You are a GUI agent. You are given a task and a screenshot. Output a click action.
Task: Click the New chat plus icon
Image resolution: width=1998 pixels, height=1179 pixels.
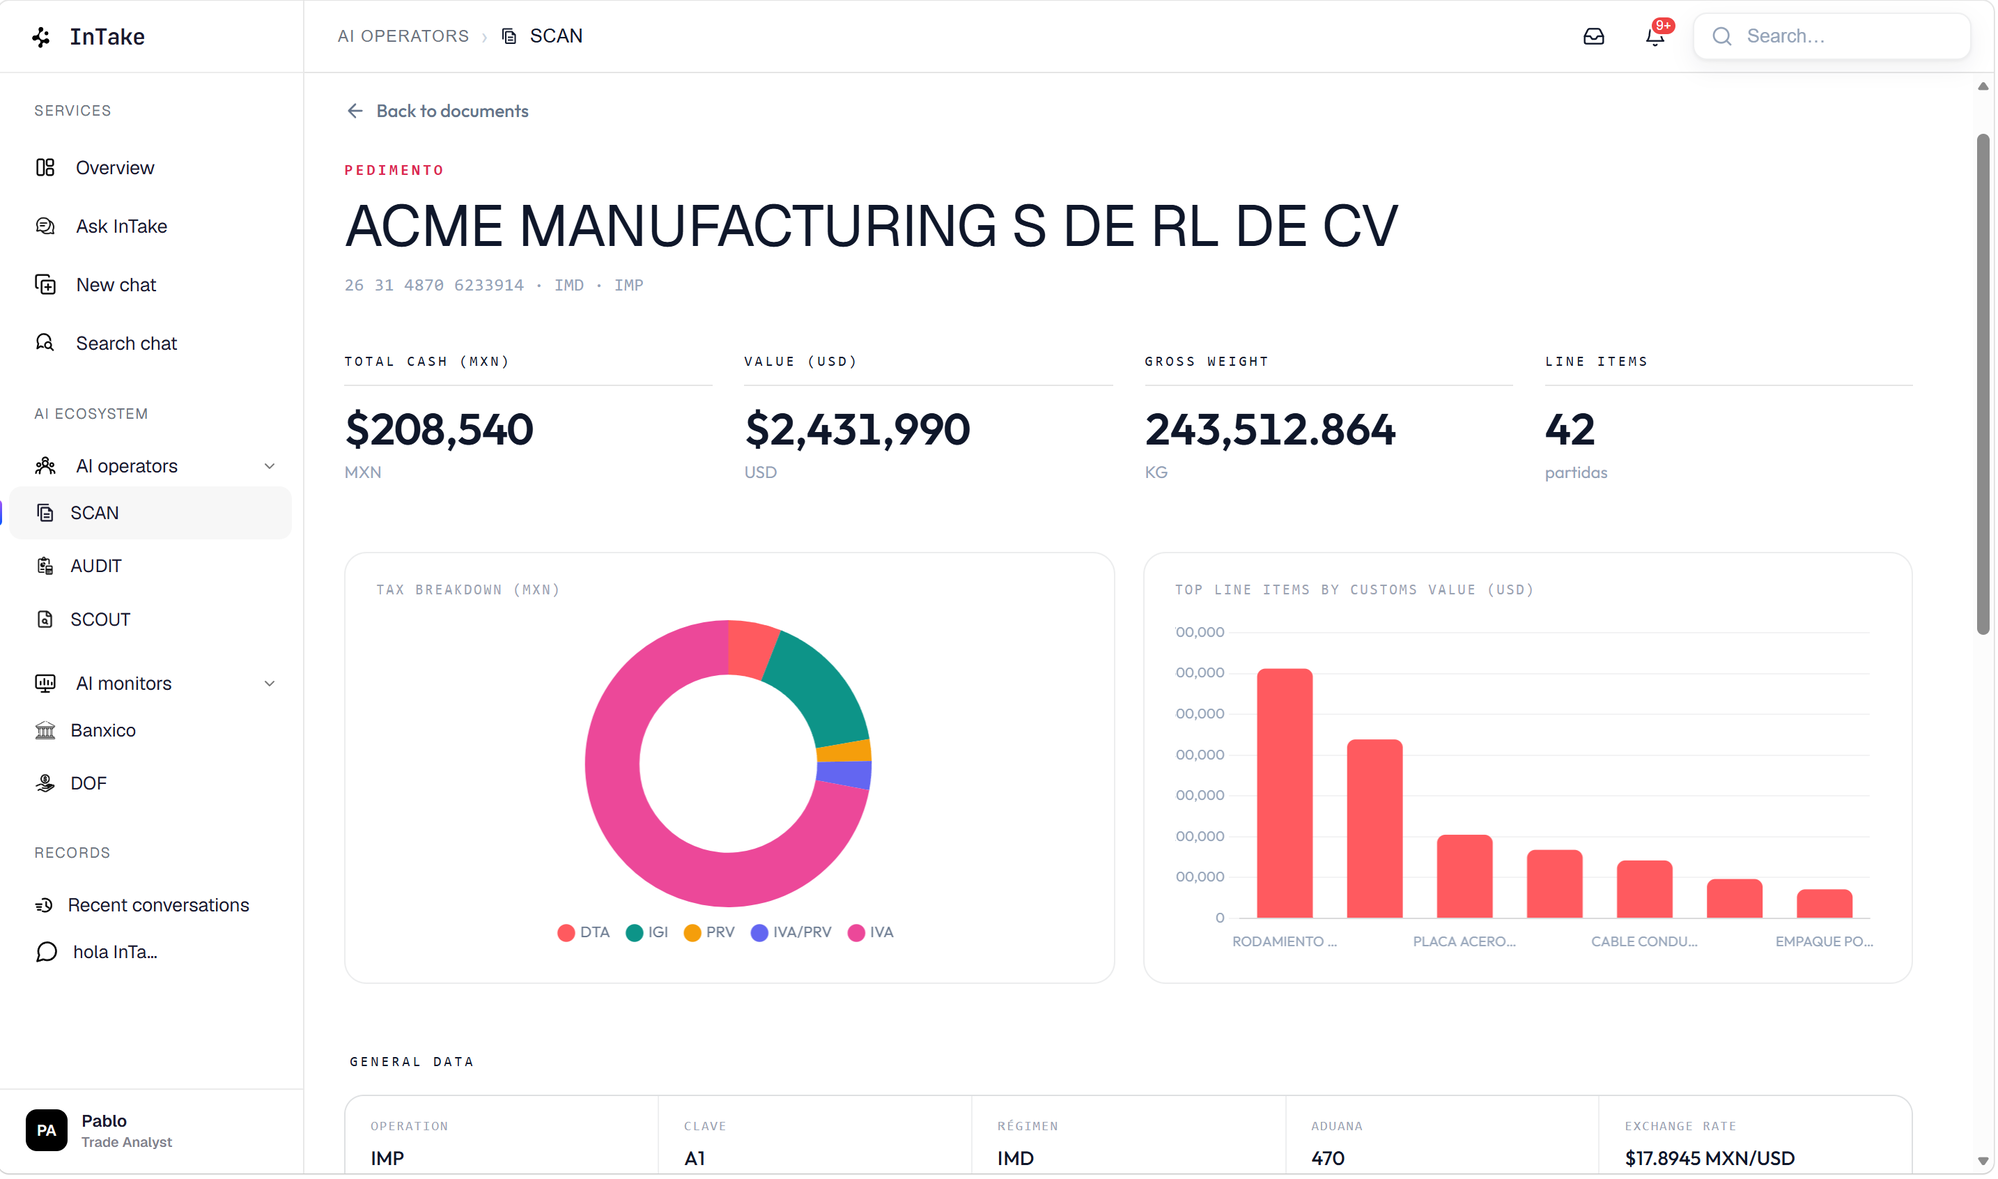click(46, 285)
